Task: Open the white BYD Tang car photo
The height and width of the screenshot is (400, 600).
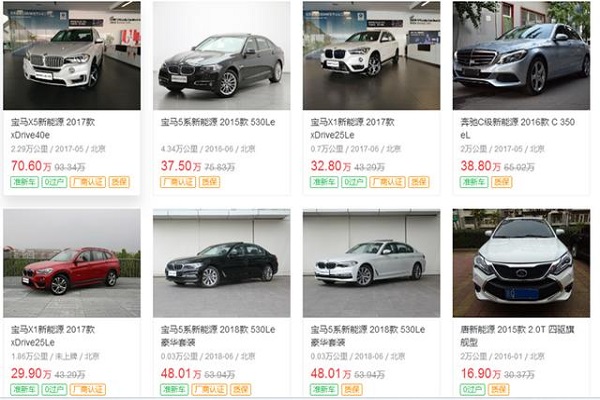Action: coord(521,263)
